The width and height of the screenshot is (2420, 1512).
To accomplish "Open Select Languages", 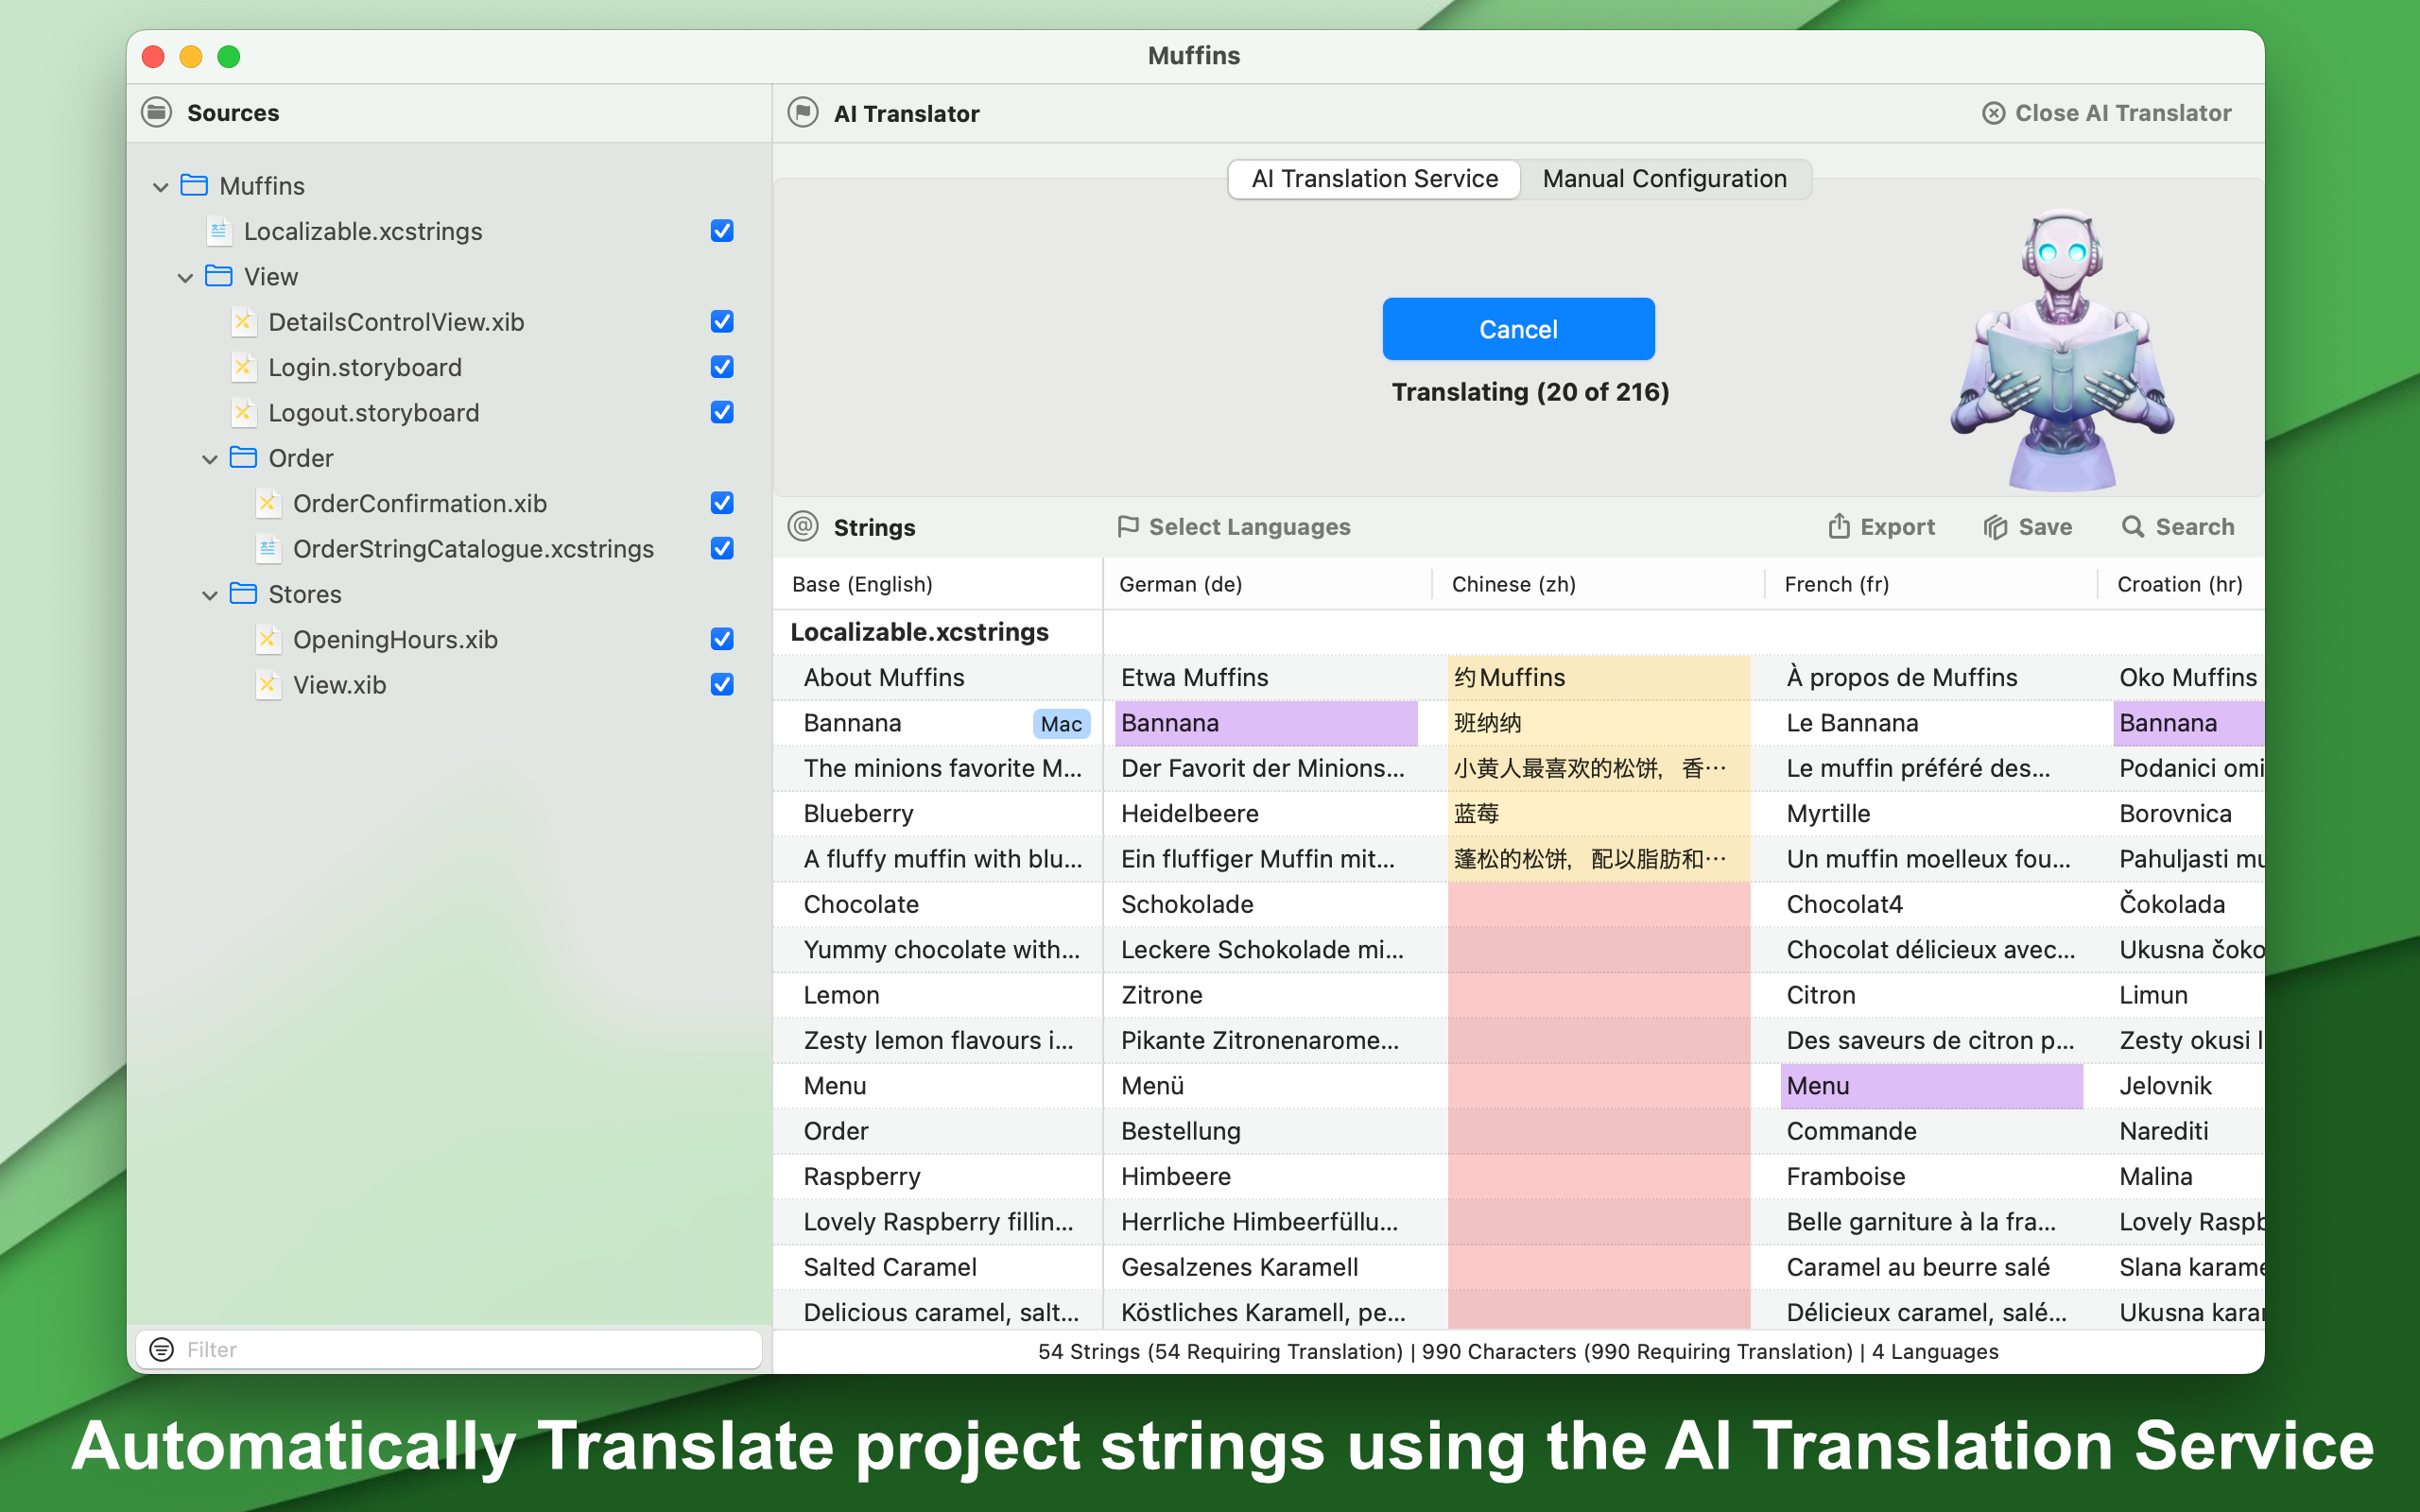I will click(x=1233, y=526).
